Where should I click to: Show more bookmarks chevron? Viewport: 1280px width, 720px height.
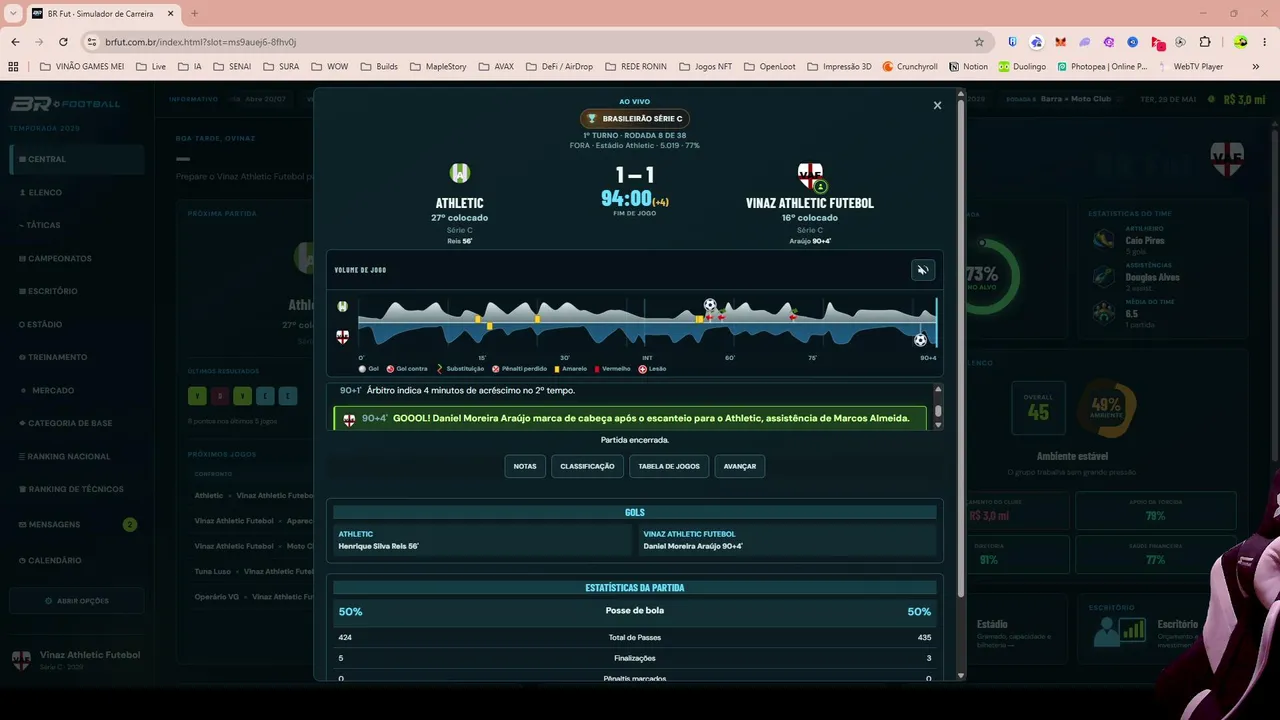click(1256, 67)
